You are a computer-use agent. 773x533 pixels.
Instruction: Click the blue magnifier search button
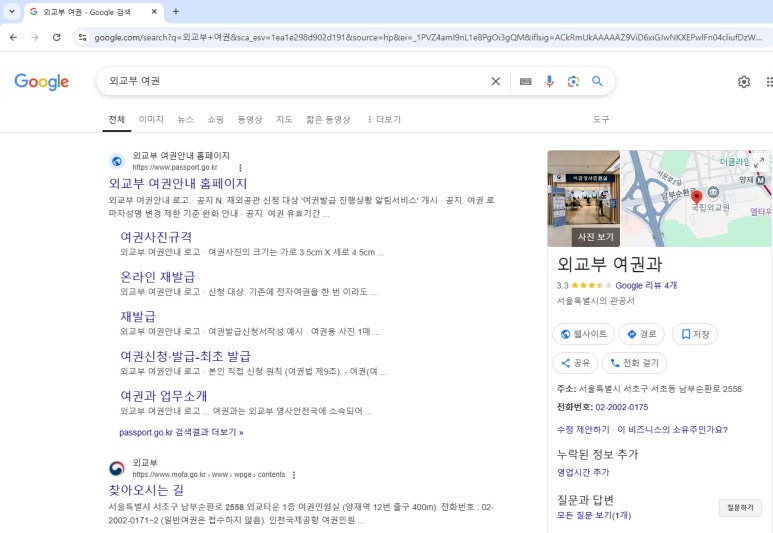(597, 81)
